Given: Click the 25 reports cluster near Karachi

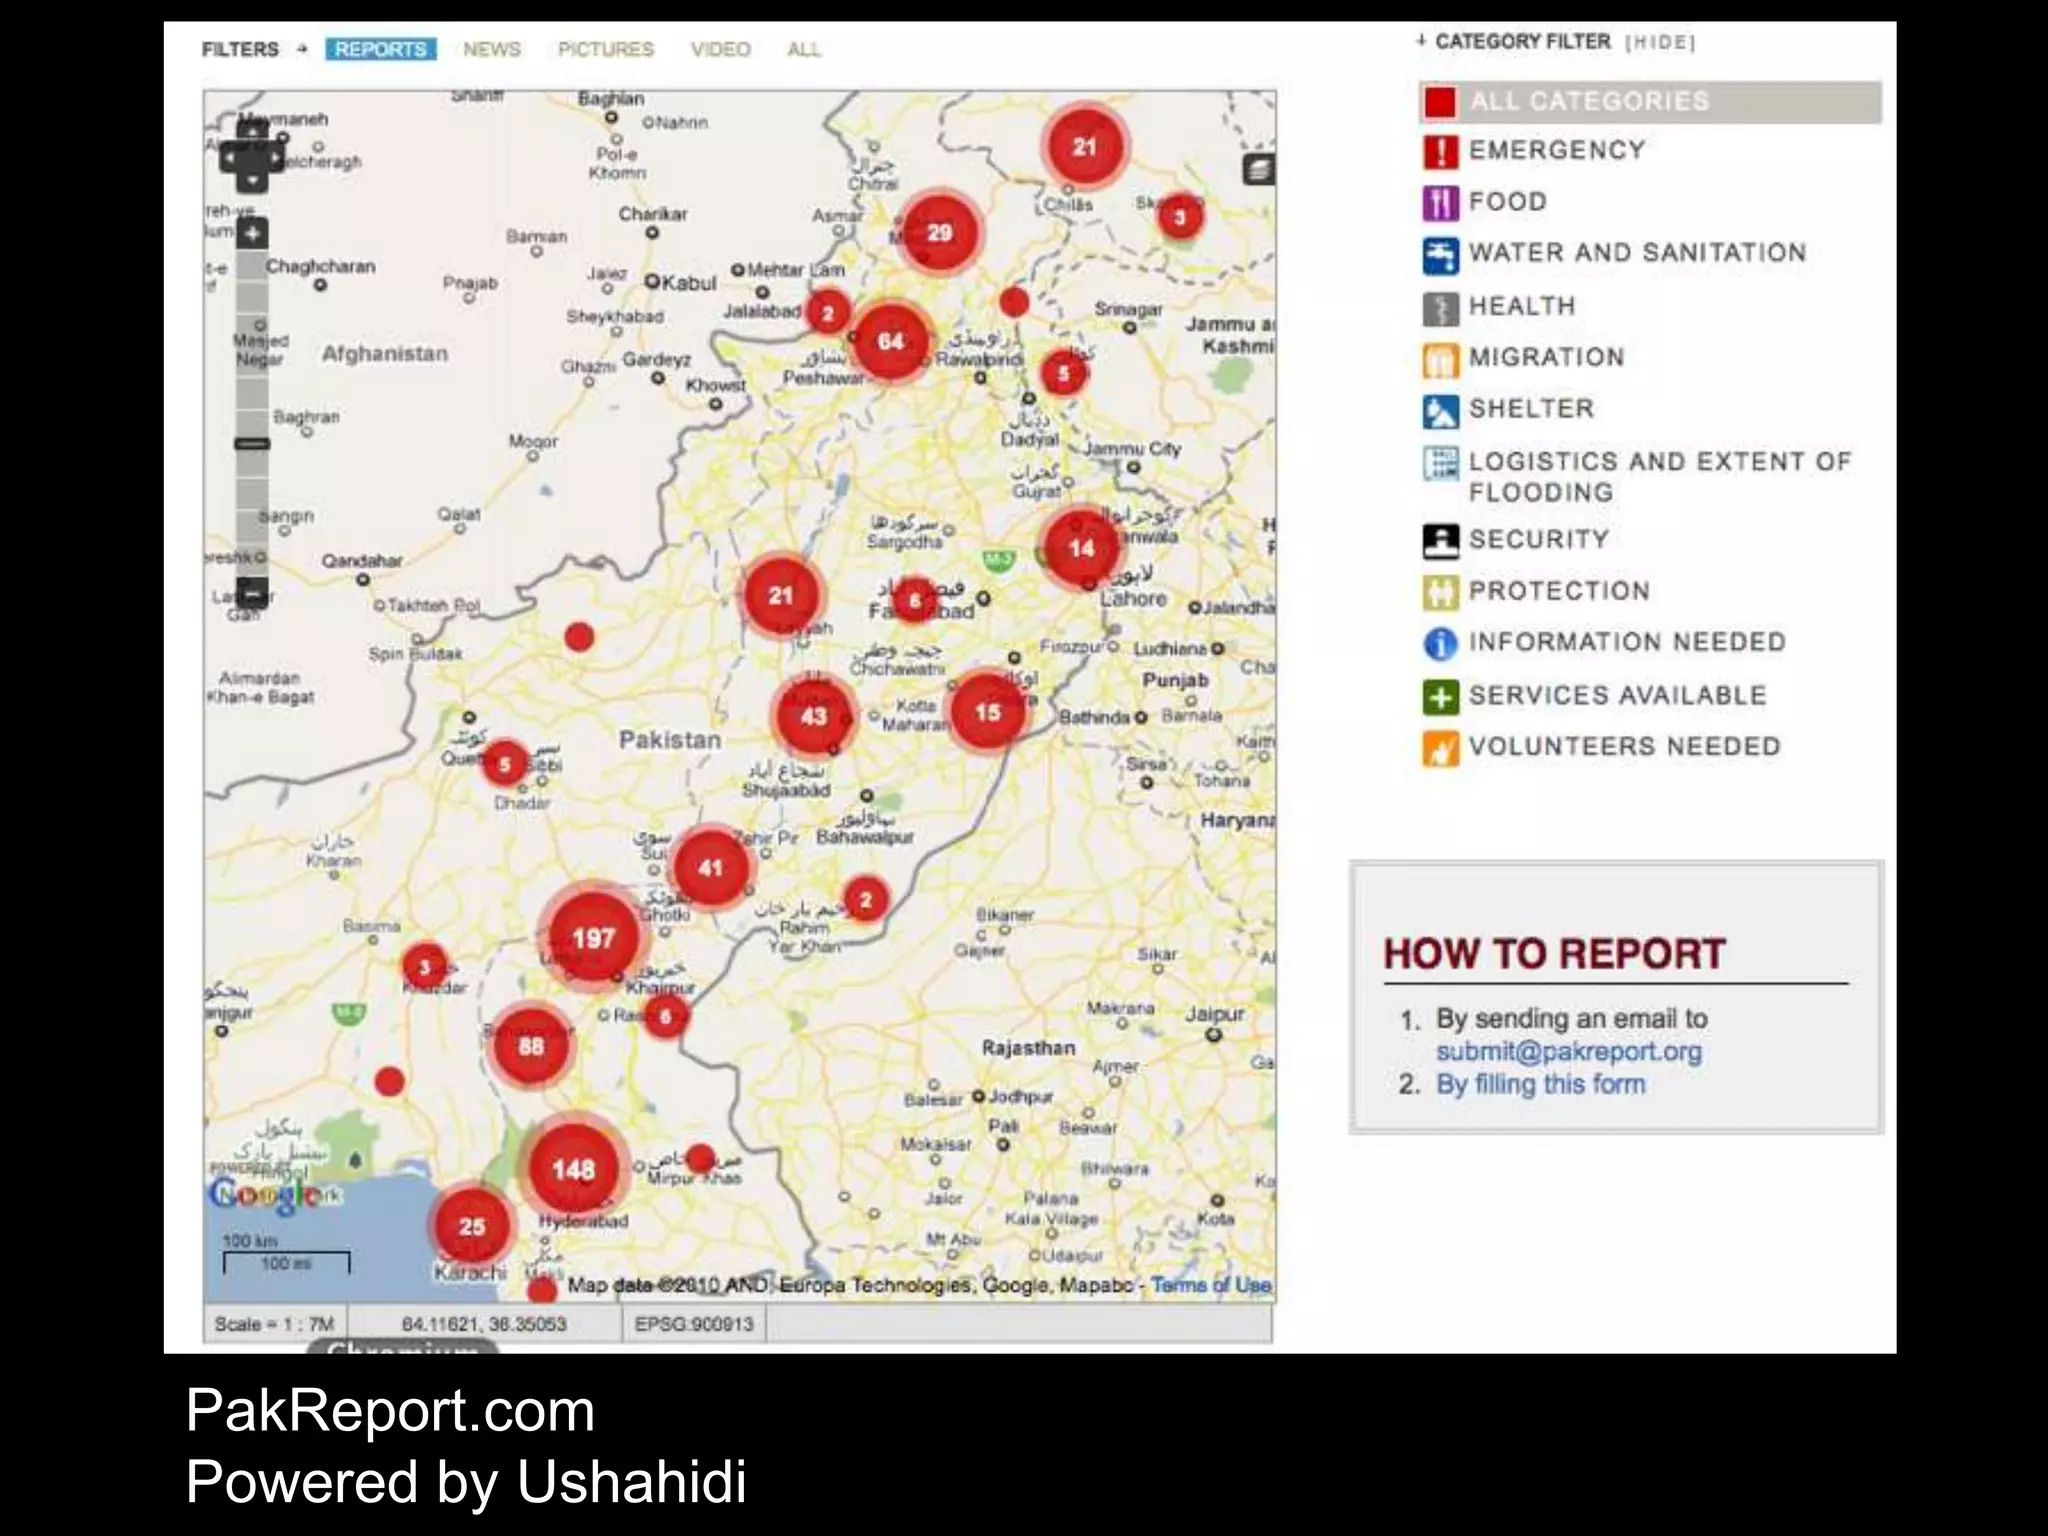Looking at the screenshot, I should 471,1226.
